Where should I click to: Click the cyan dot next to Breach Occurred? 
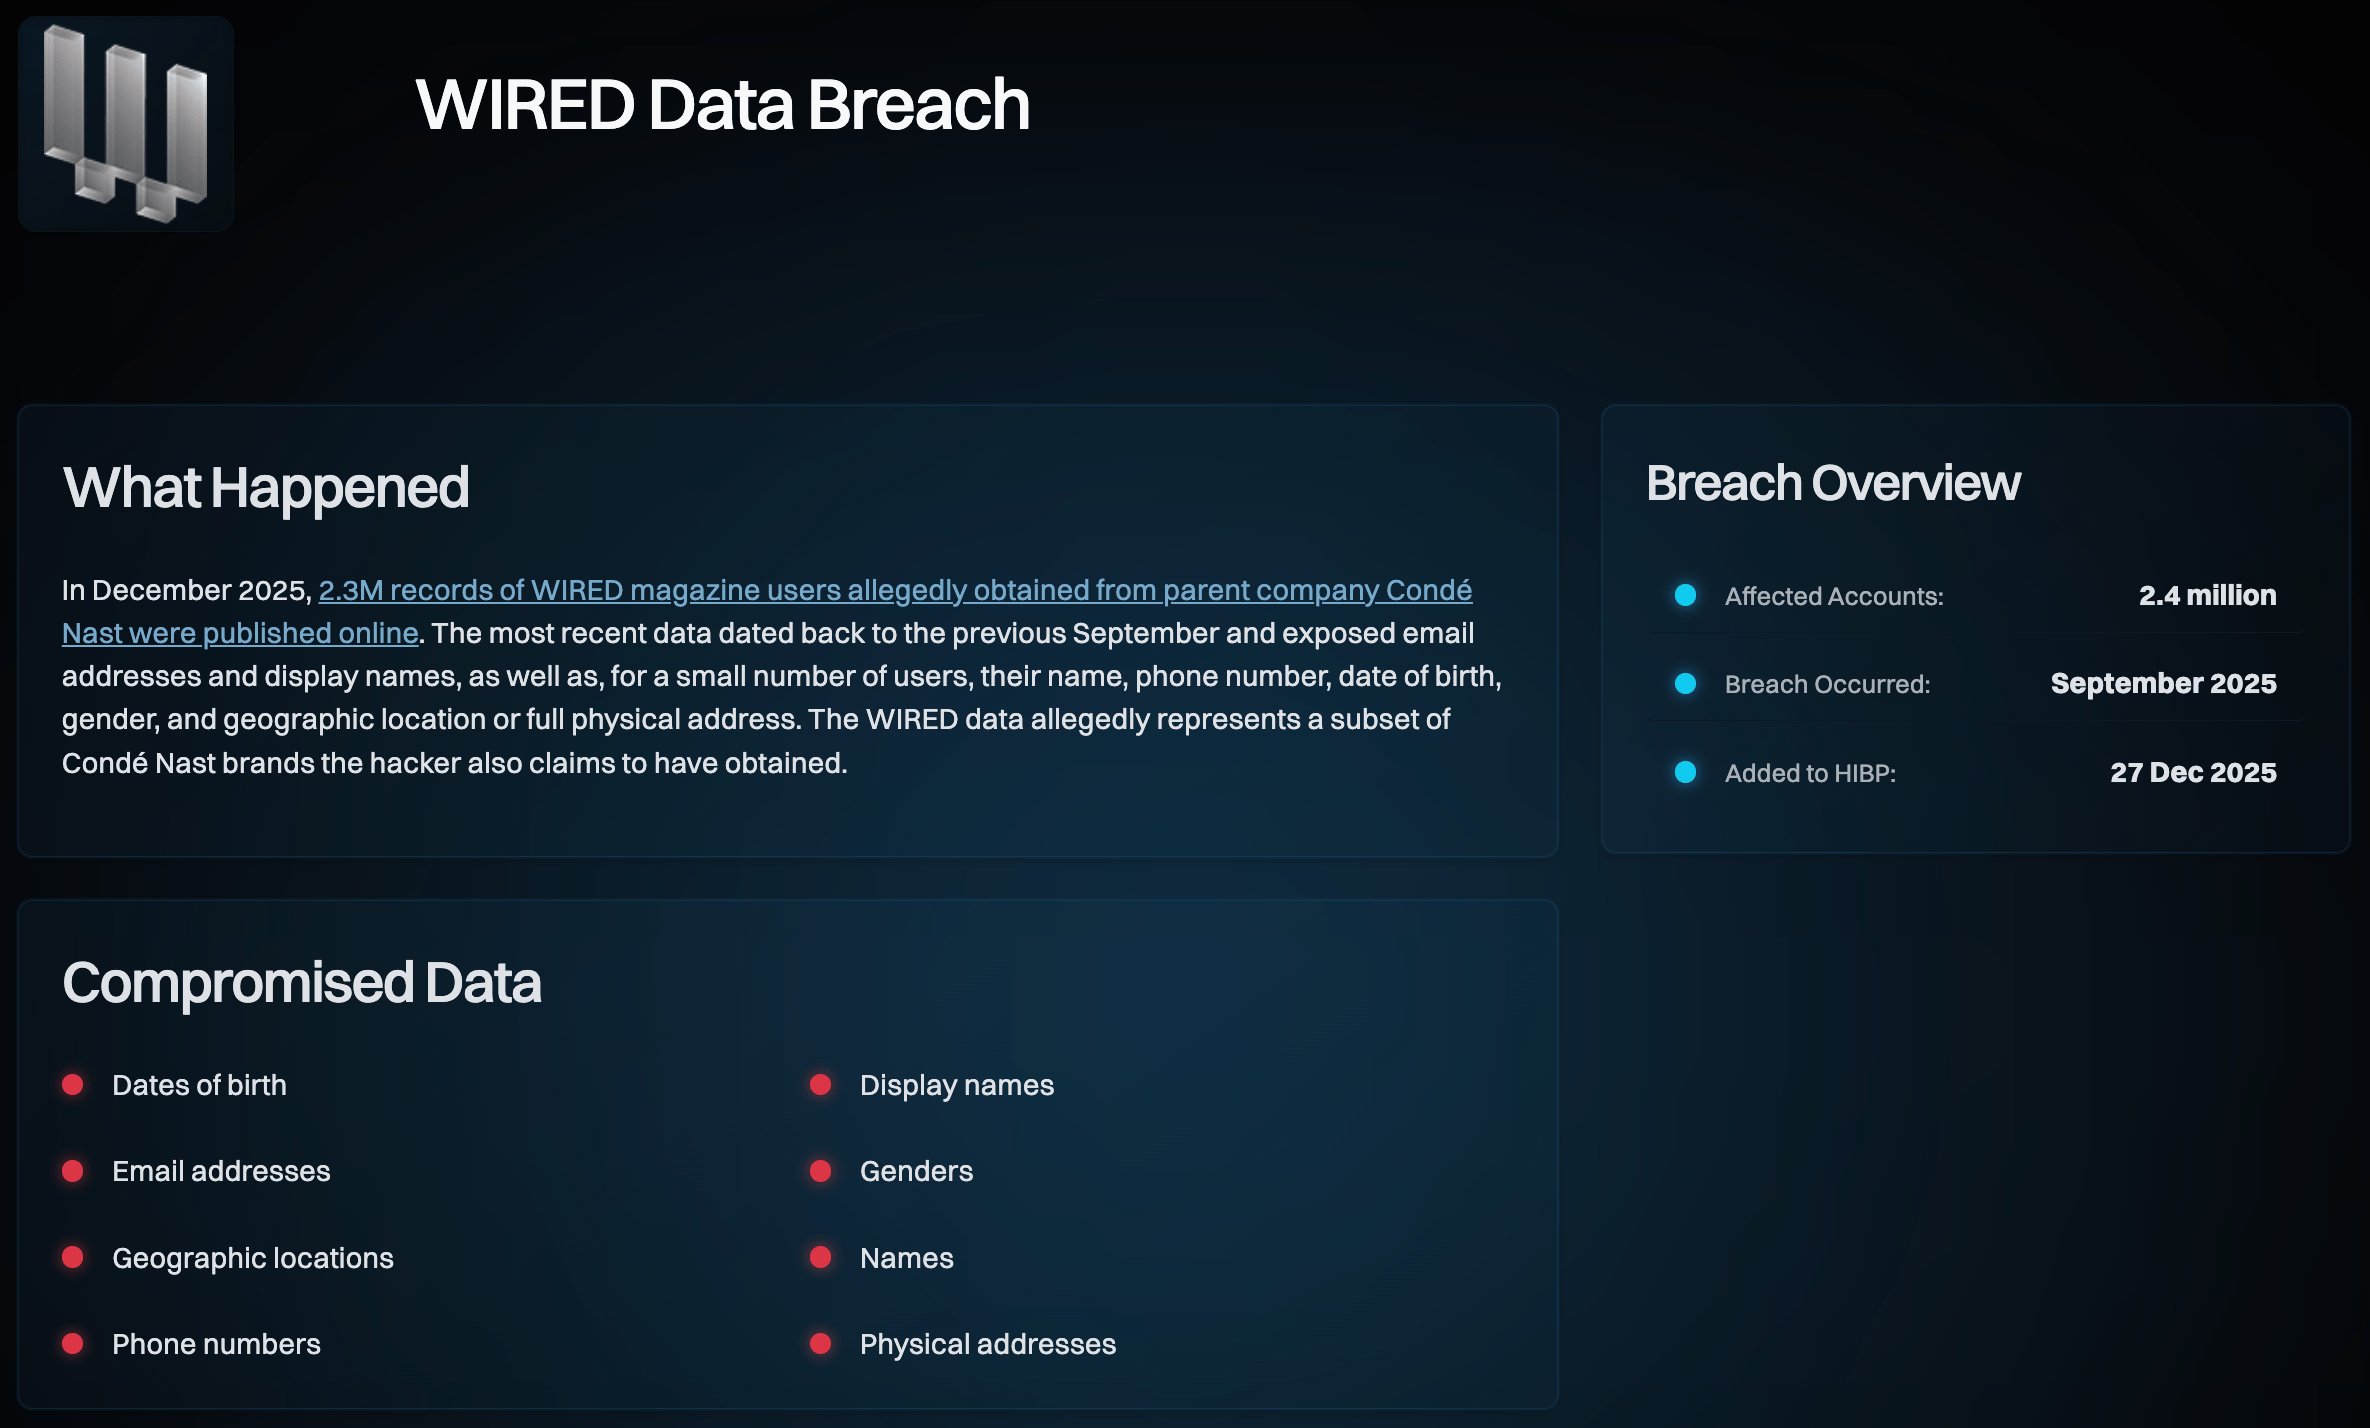pos(1686,684)
